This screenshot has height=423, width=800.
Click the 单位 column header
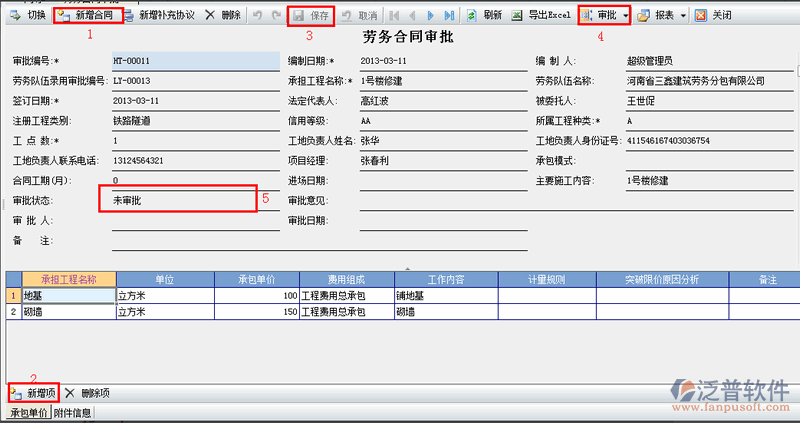click(x=165, y=280)
